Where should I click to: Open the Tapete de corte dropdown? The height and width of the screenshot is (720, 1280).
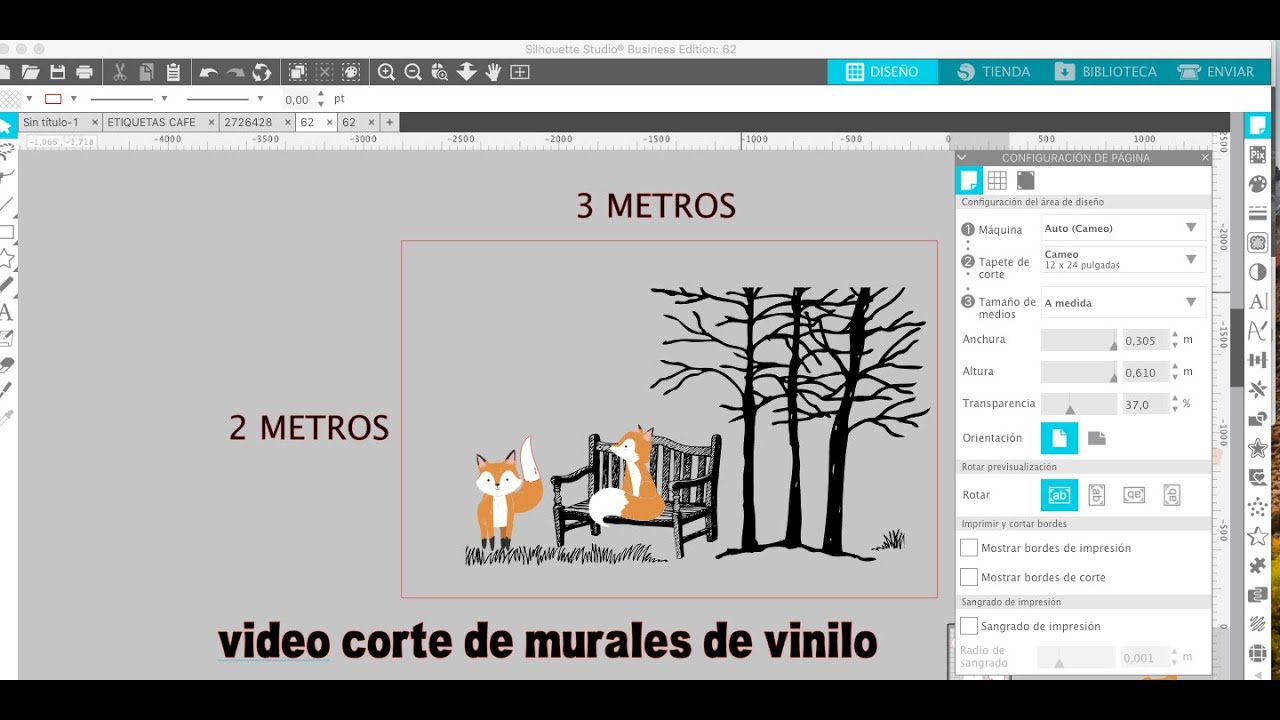tap(1123, 260)
